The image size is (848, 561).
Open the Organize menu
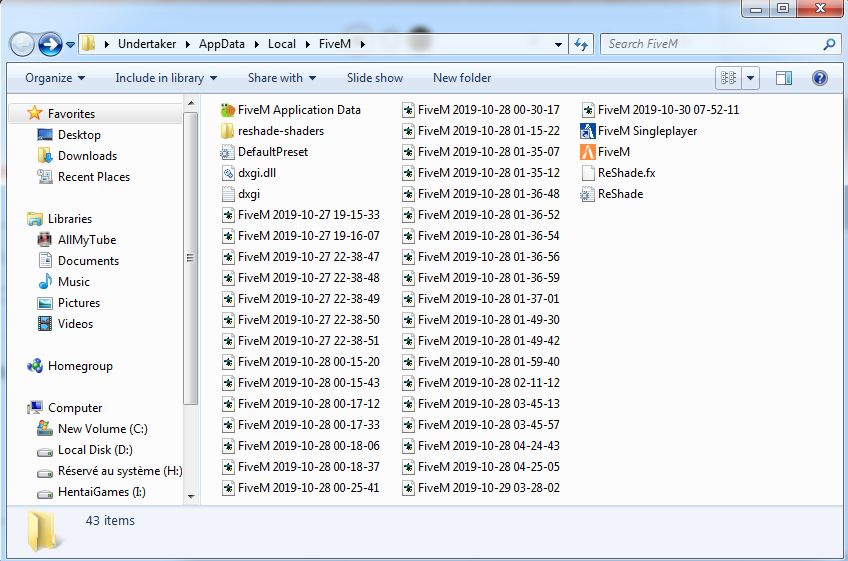pyautogui.click(x=55, y=78)
